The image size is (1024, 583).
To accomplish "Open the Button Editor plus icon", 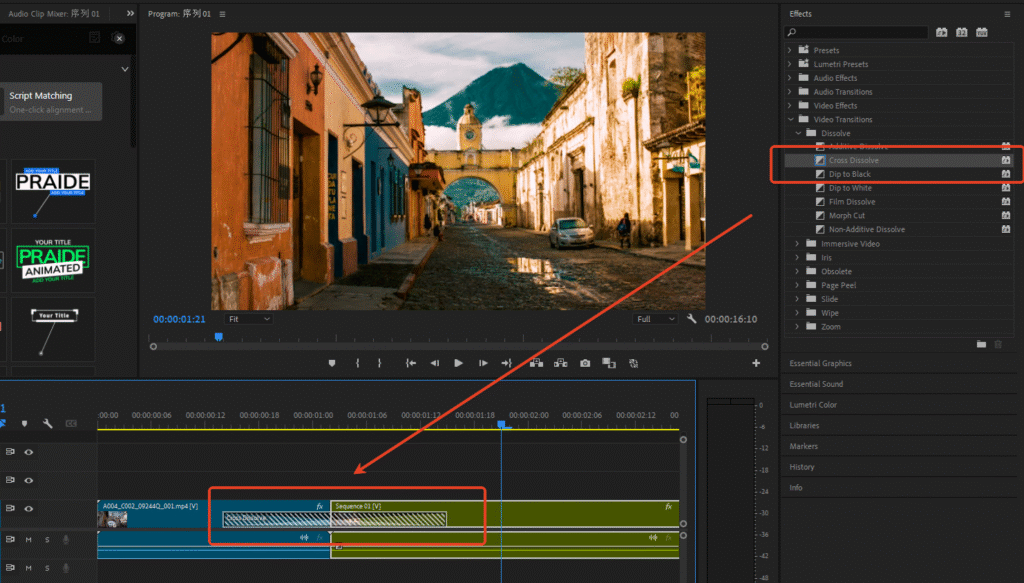I will click(x=756, y=363).
